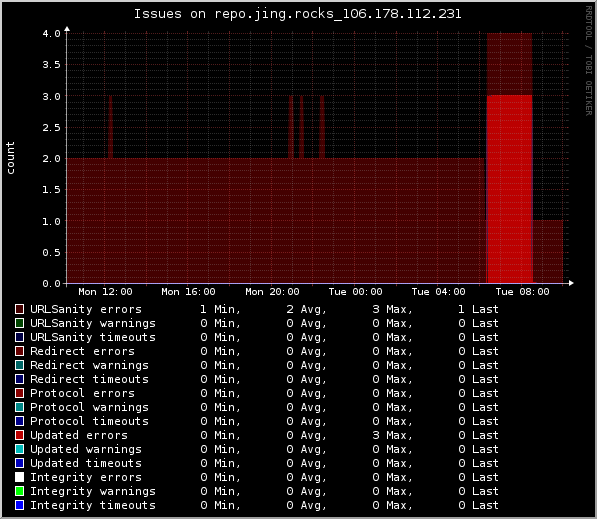Select the Updated errors red swatch
Viewport: 597px width, 519px height.
coord(19,435)
